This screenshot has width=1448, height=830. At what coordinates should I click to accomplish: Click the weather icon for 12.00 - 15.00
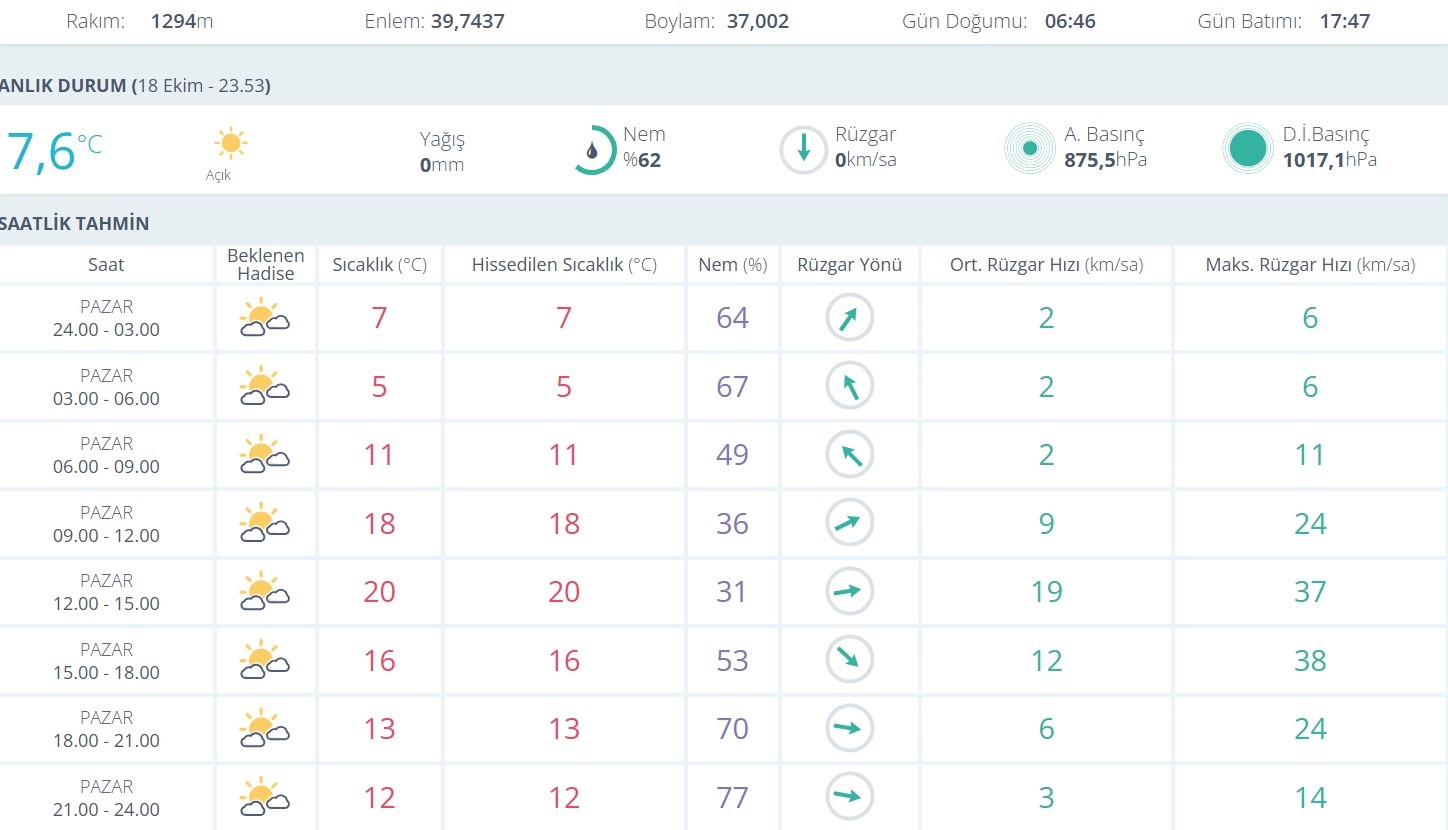tap(264, 591)
